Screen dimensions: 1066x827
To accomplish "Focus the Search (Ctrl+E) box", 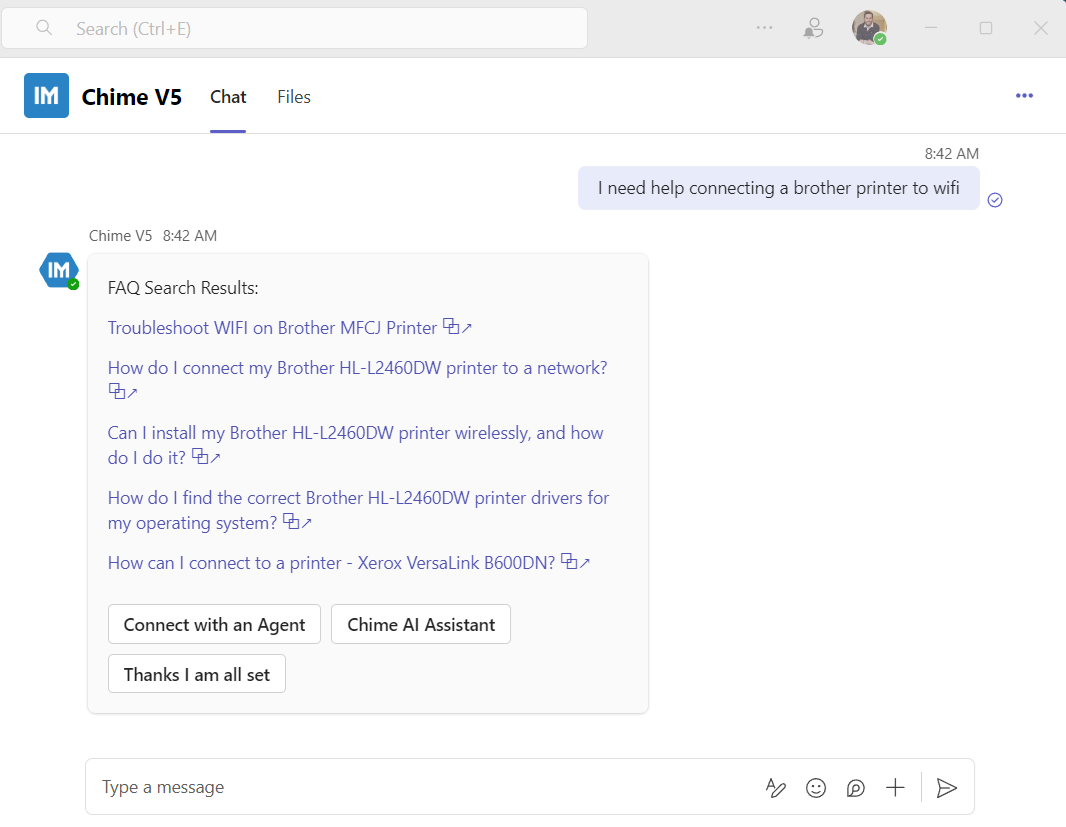I will [294, 28].
